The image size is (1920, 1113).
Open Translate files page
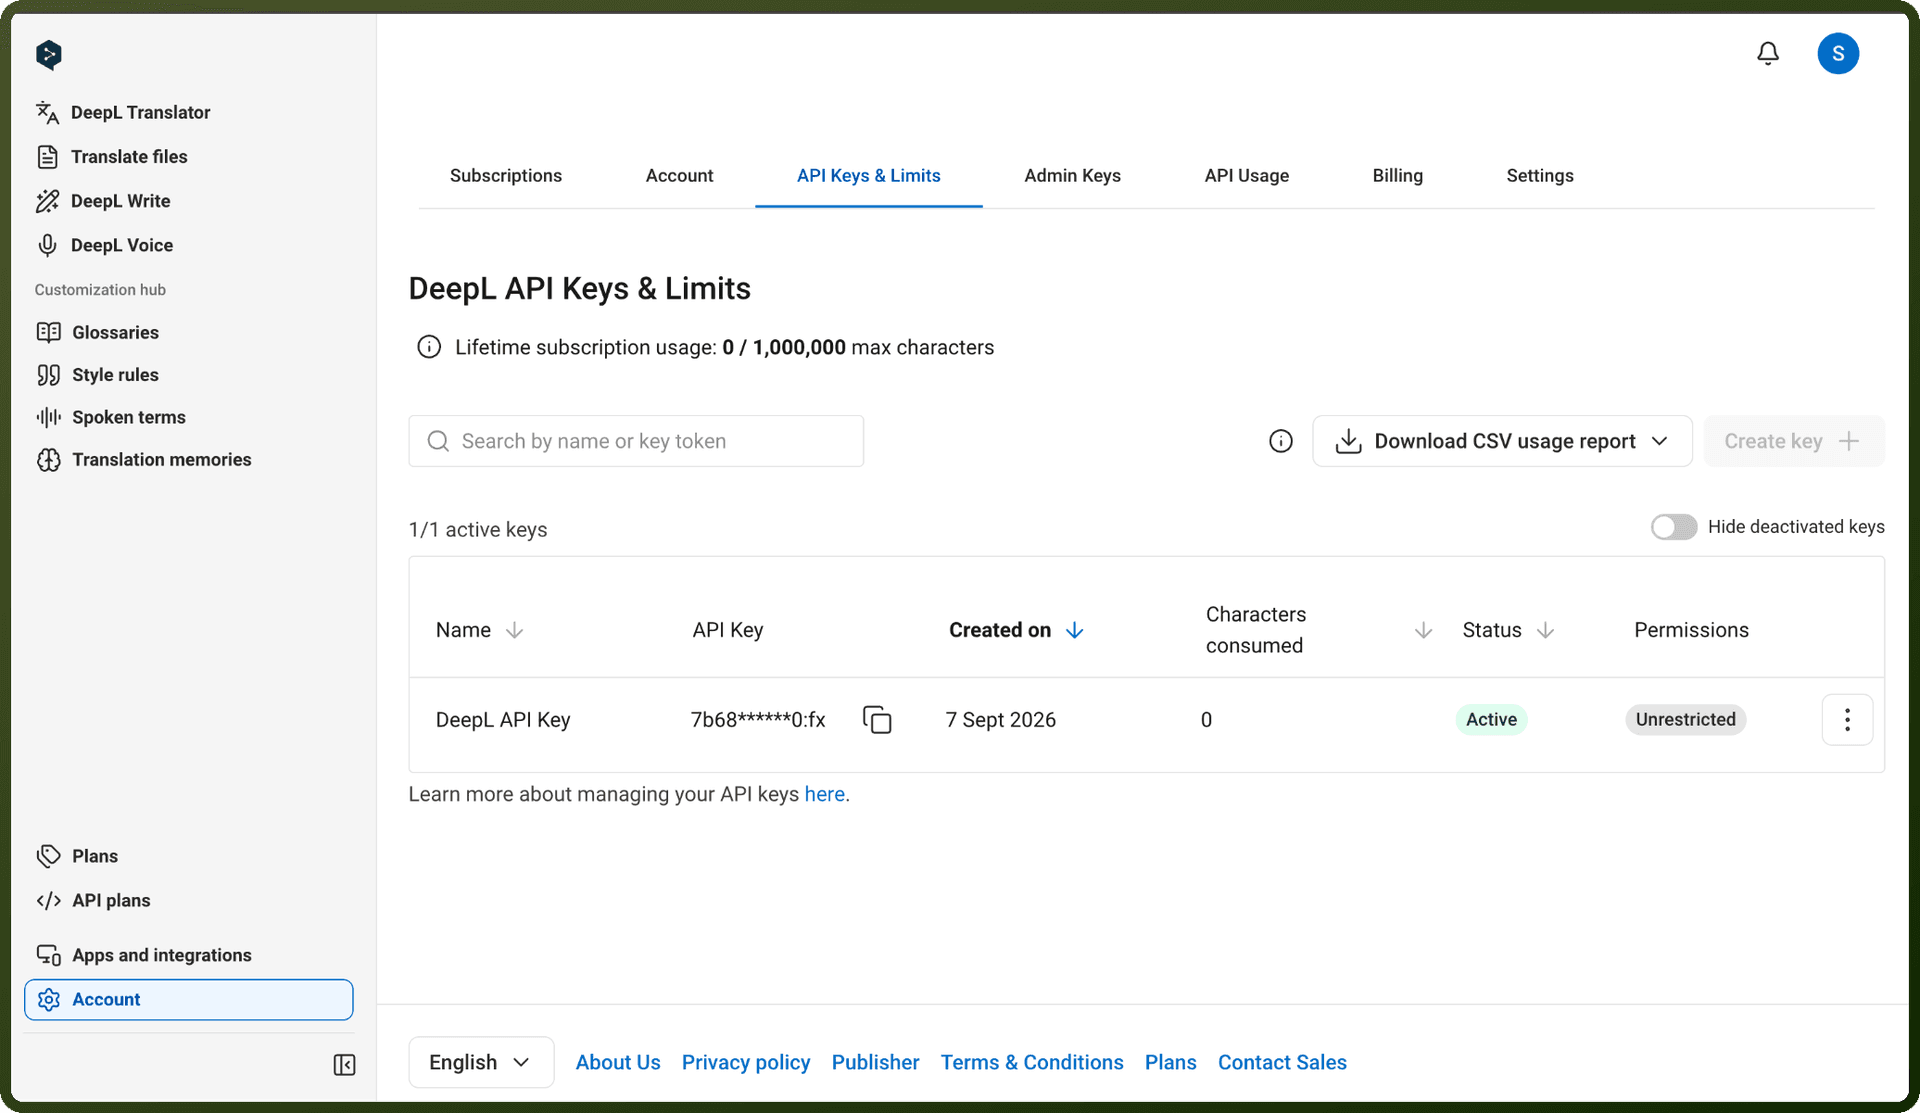click(x=112, y=156)
